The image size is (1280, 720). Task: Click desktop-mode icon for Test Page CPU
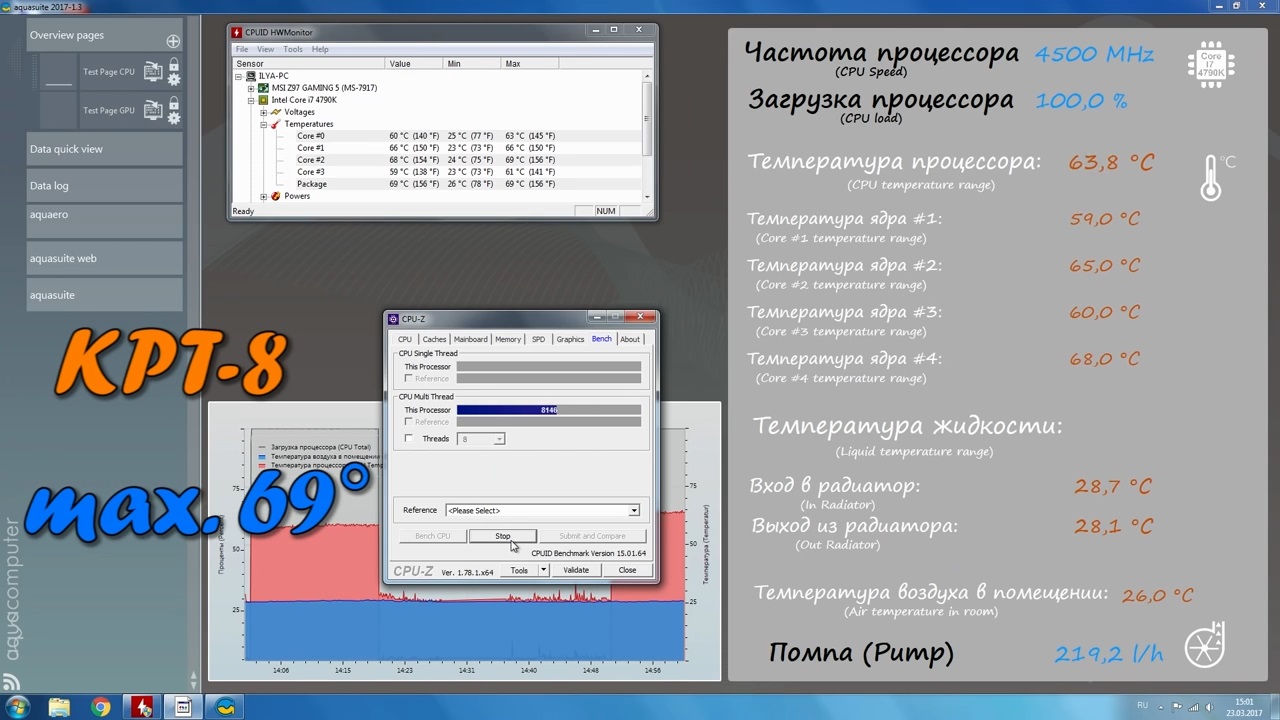153,71
